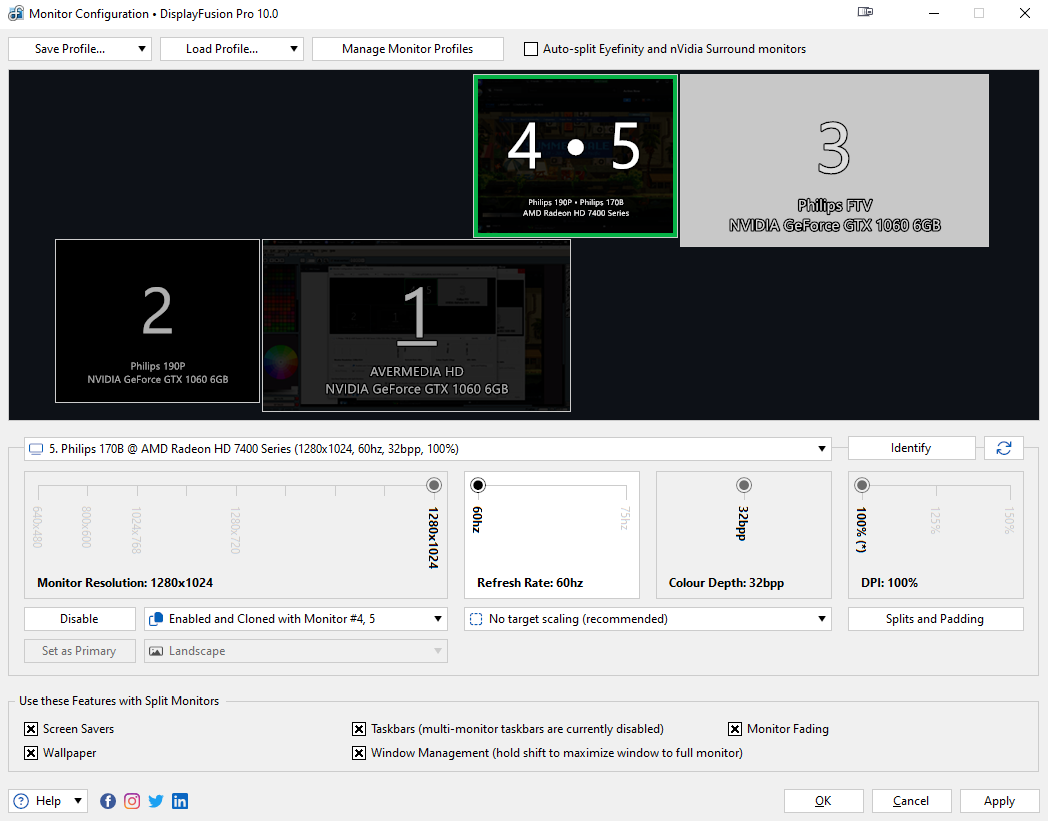Click the Splits and Padding button
This screenshot has width=1048, height=821.
pyautogui.click(x=935, y=619)
